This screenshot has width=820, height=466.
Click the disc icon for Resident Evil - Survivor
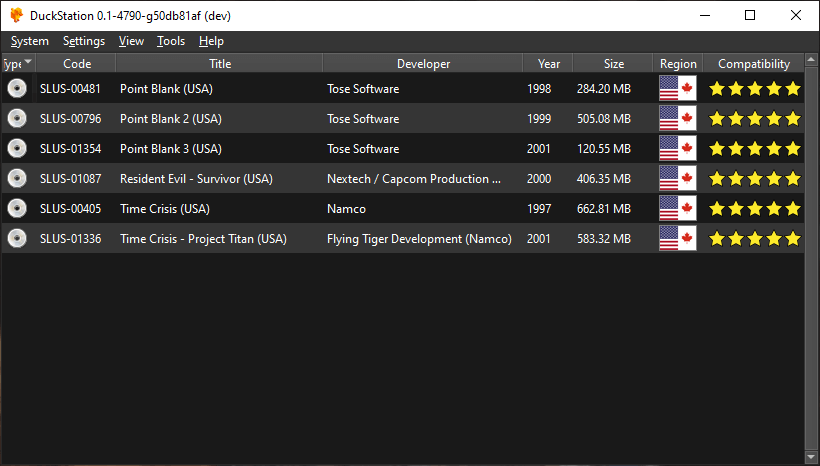(17, 178)
